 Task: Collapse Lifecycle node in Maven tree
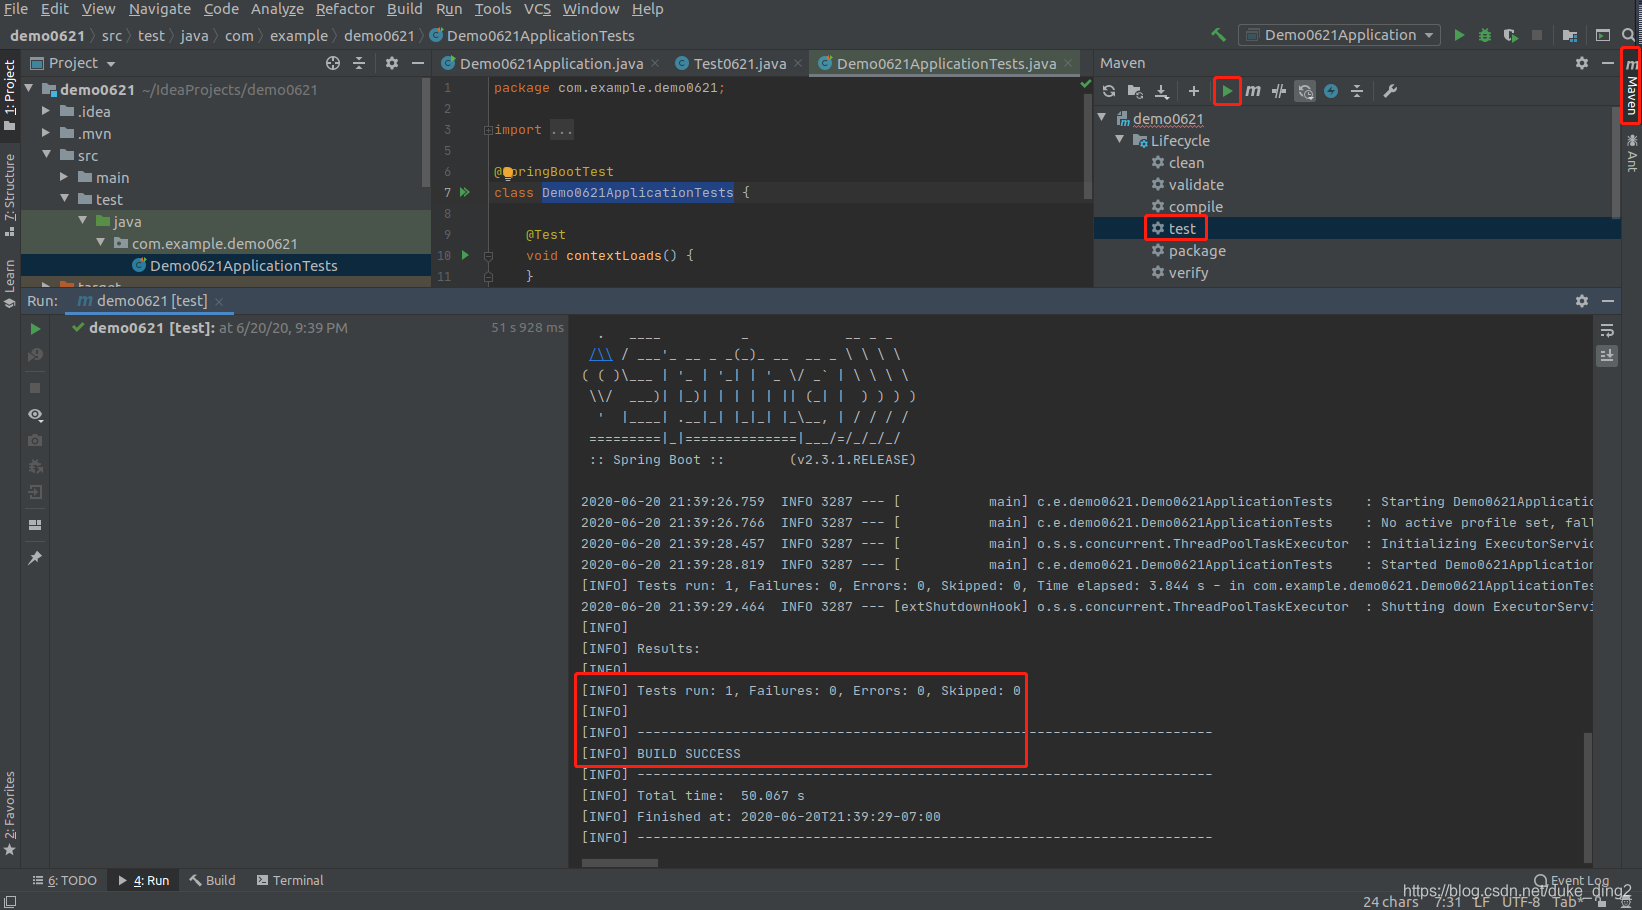[1120, 140]
